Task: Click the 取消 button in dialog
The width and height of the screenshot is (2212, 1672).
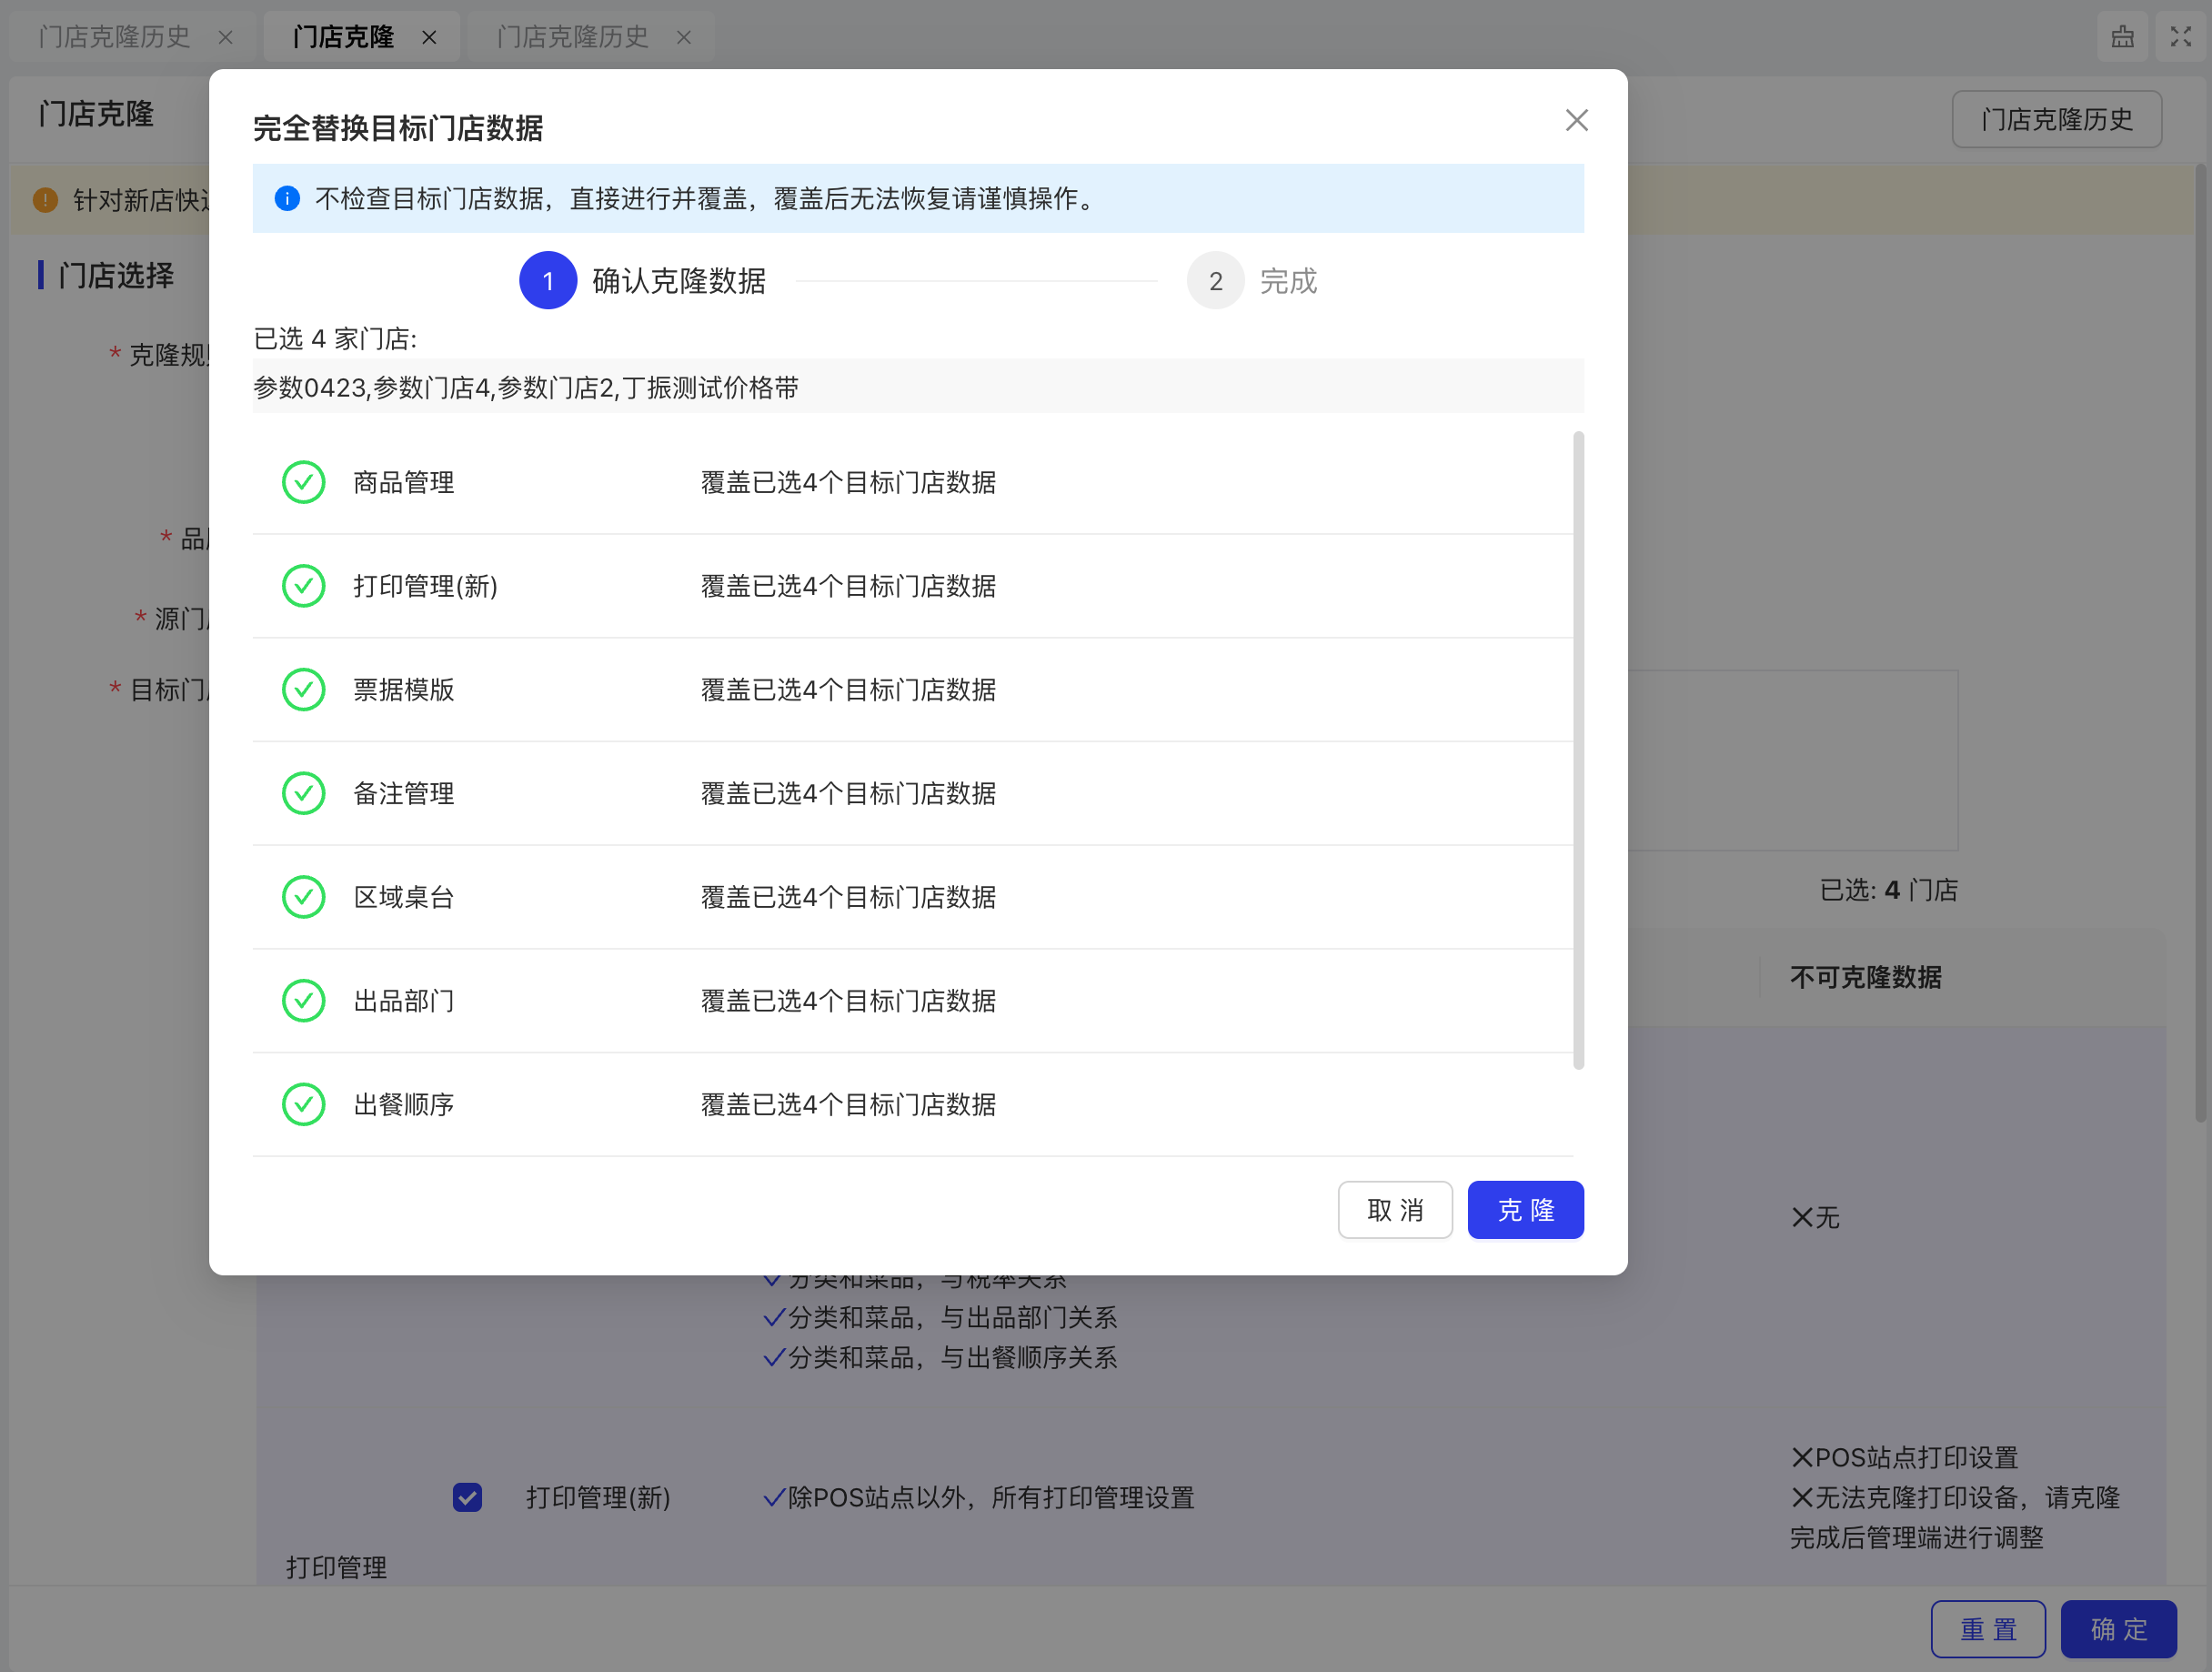Action: (x=1395, y=1209)
